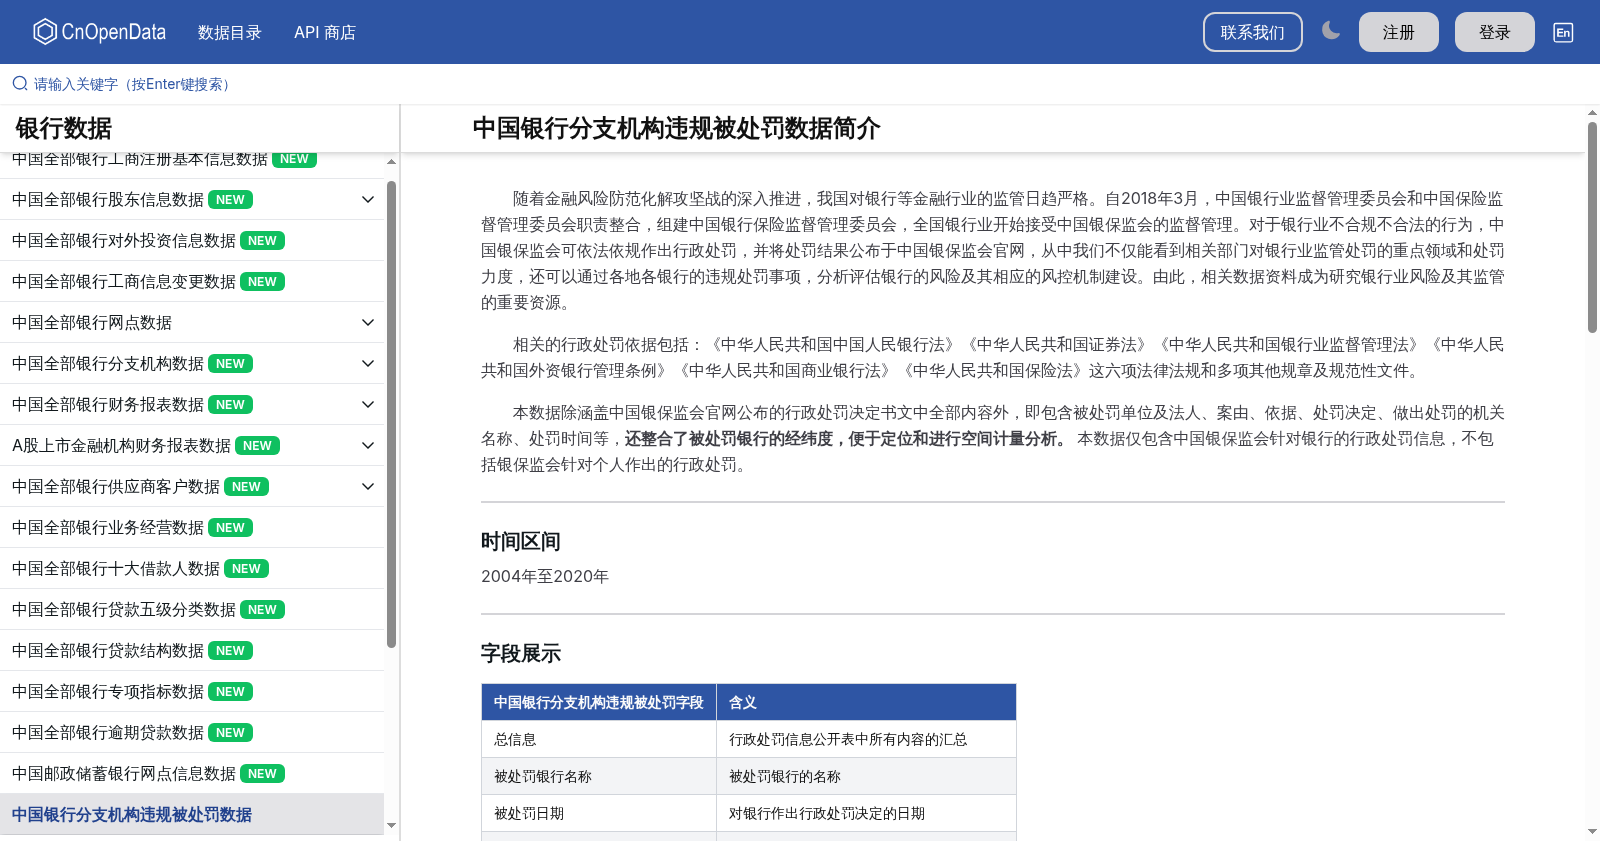1600x857 pixels.
Task: Click the 登录 button
Action: pos(1495,32)
